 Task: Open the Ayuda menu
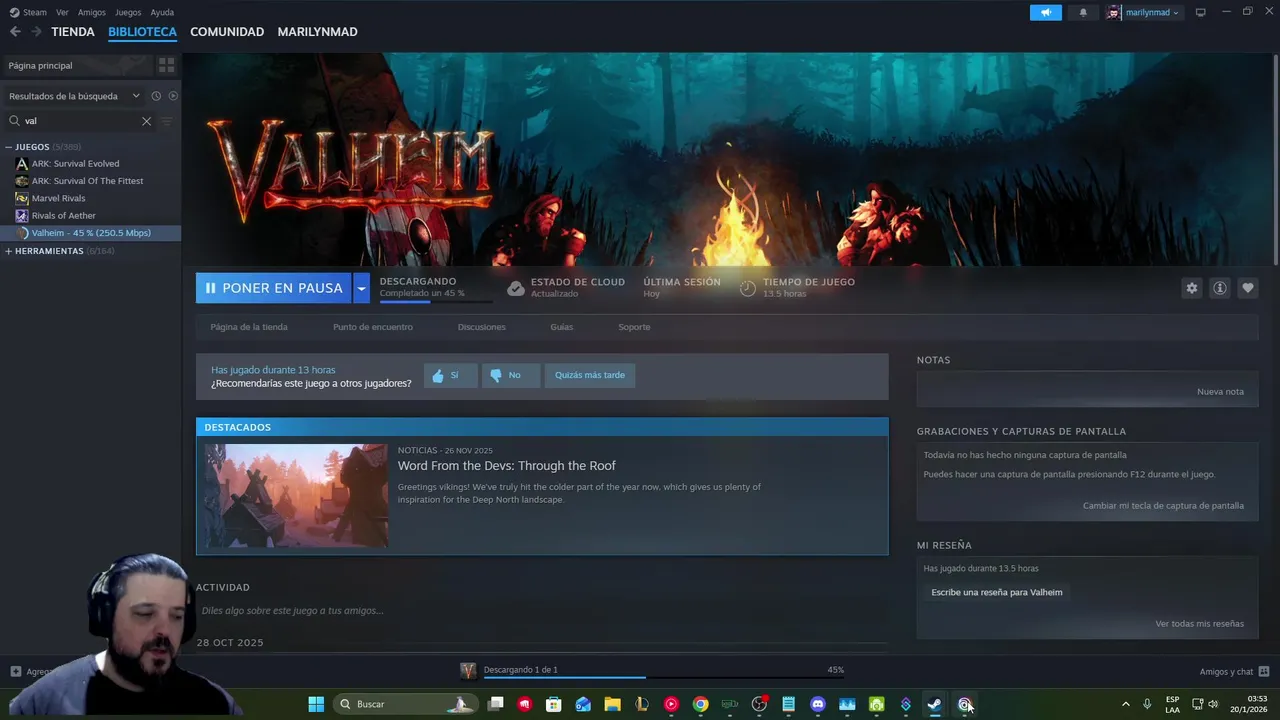(x=162, y=12)
